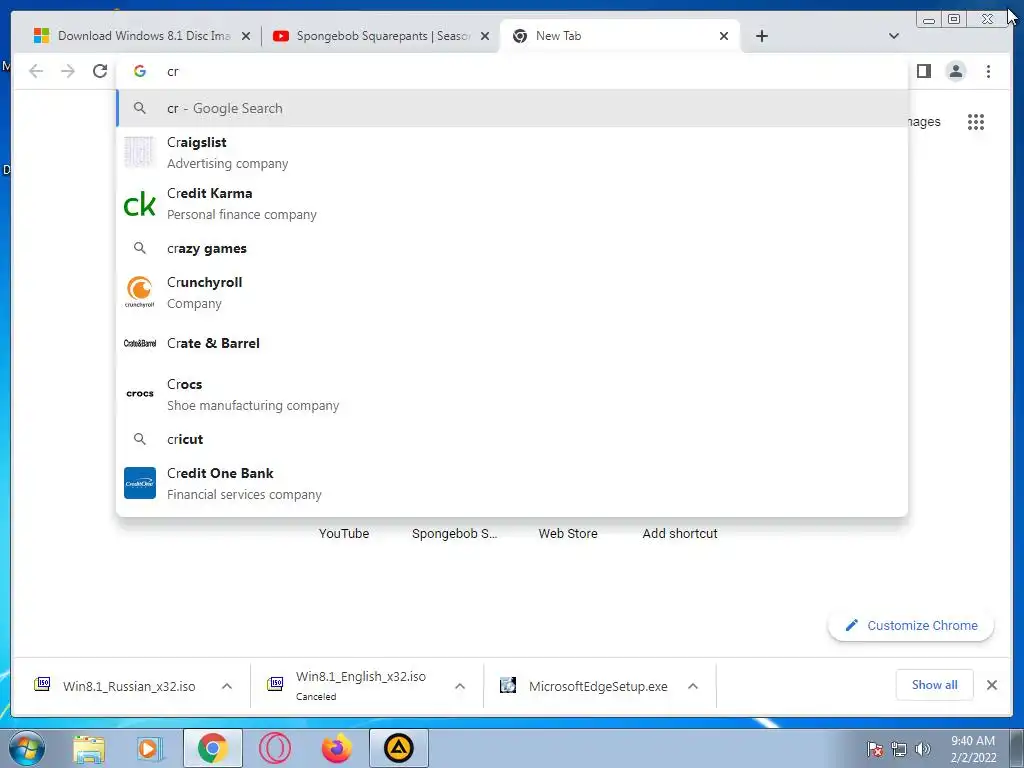This screenshot has height=768, width=1024.
Task: Open Windows Explorer from taskbar
Action: click(x=89, y=748)
